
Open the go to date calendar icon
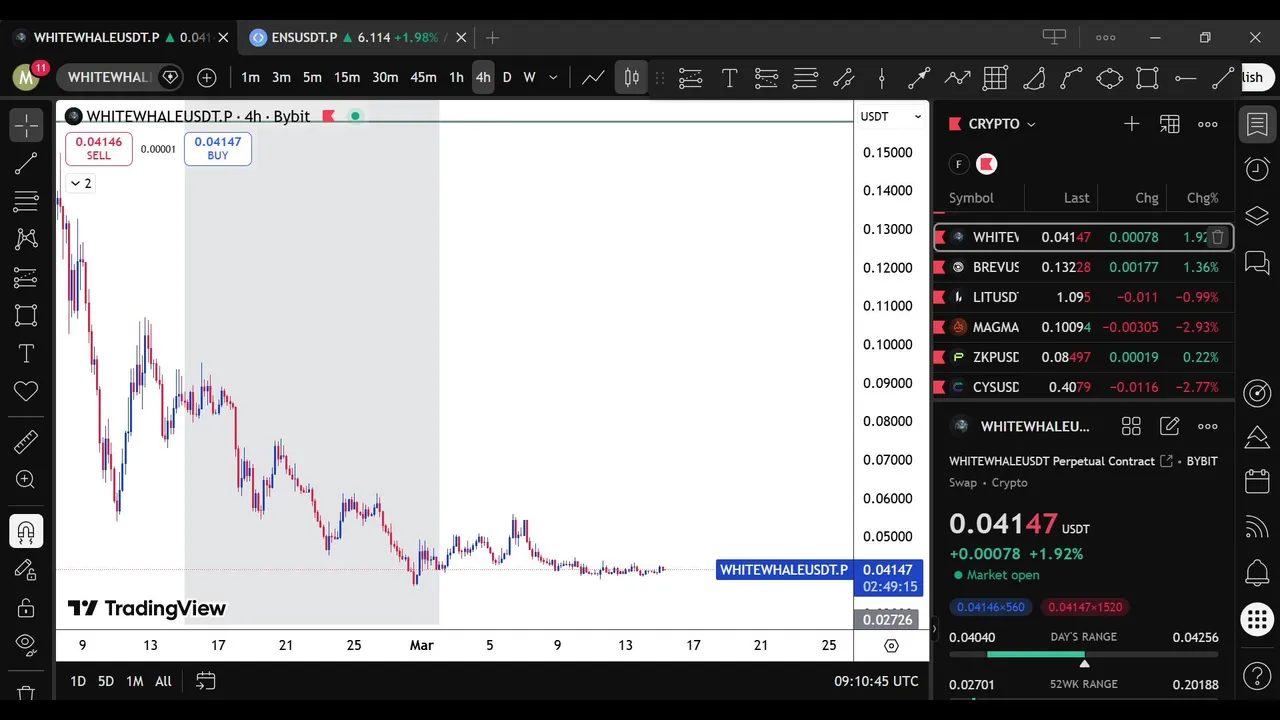[x=205, y=681]
